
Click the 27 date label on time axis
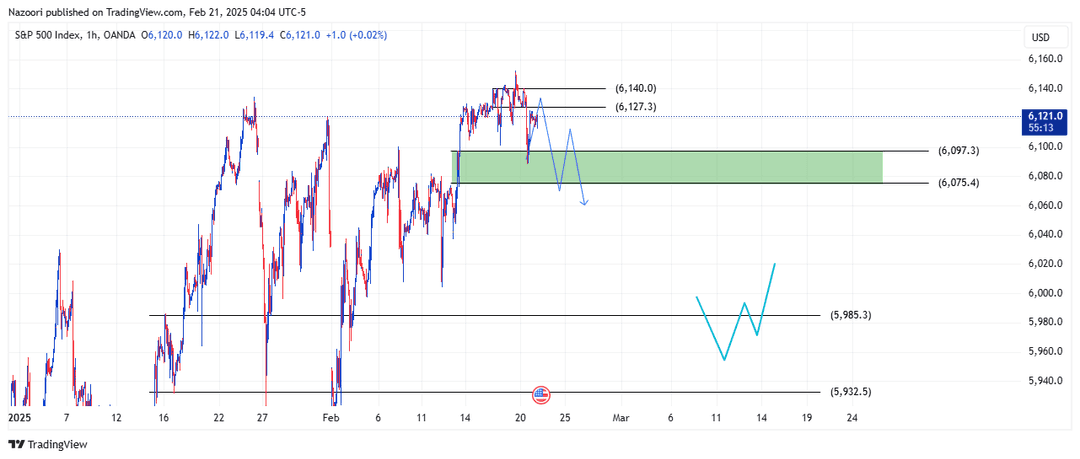262,418
